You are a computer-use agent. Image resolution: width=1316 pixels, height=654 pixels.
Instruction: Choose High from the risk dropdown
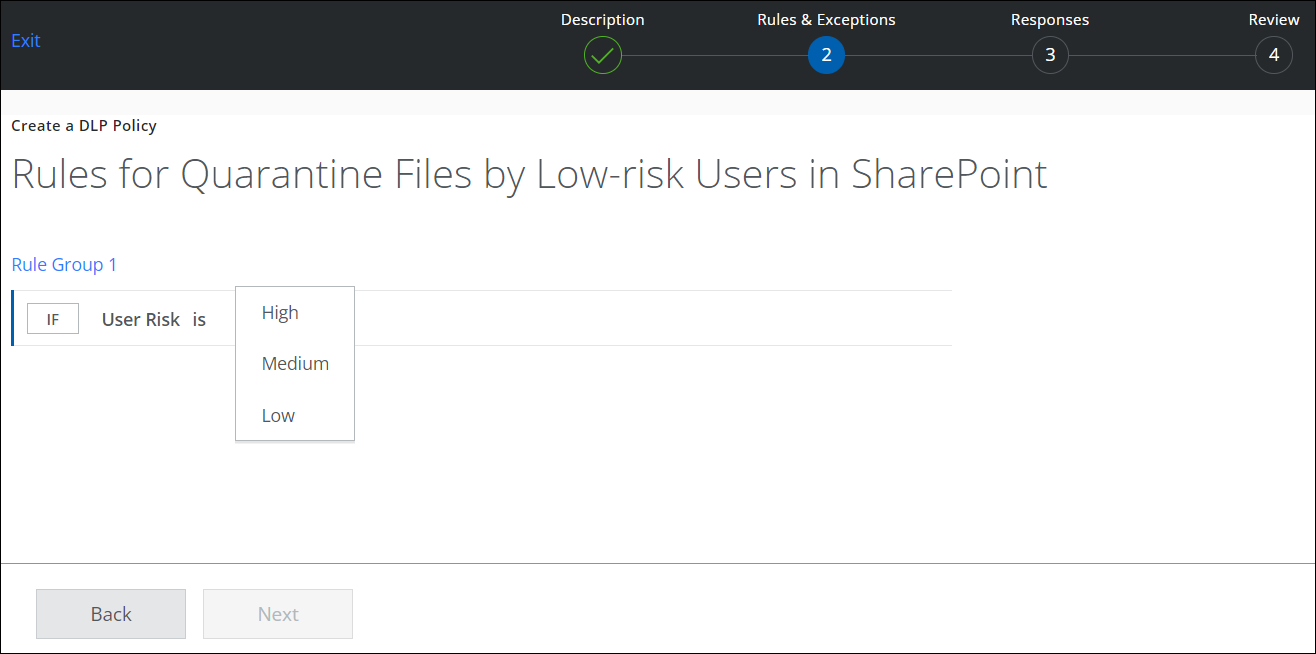280,313
